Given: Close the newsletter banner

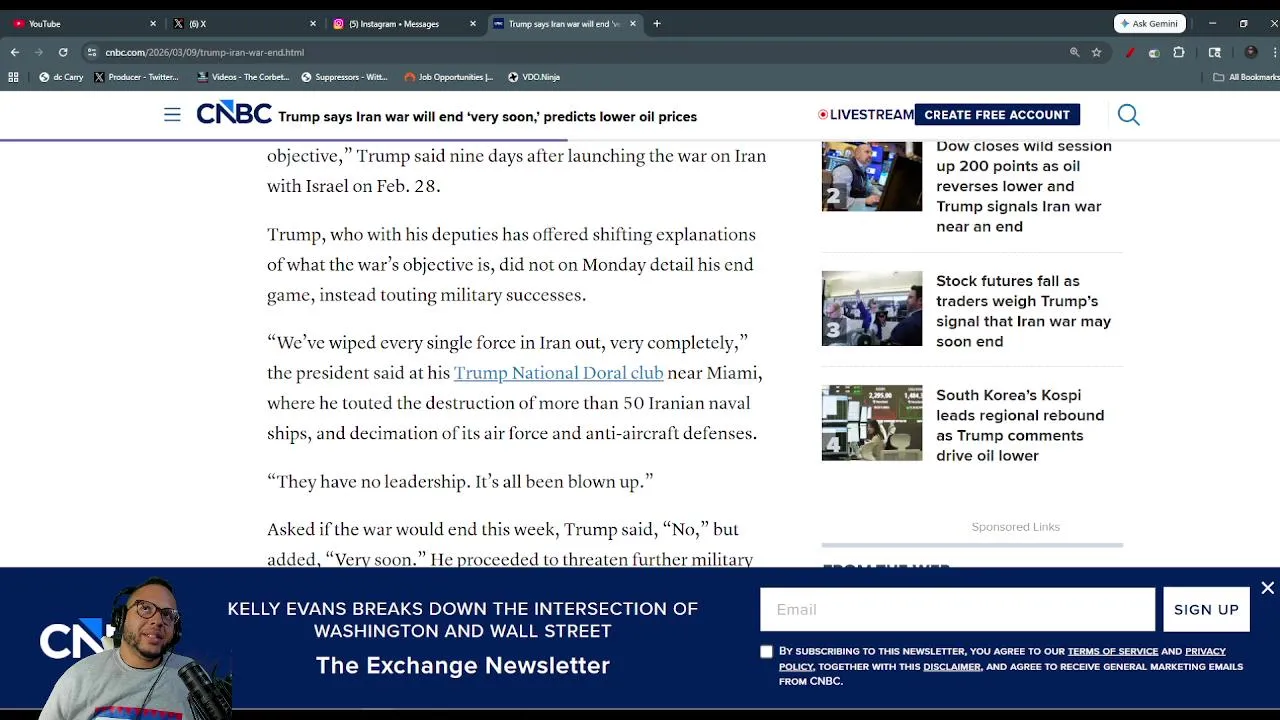Looking at the screenshot, I should point(1267,588).
